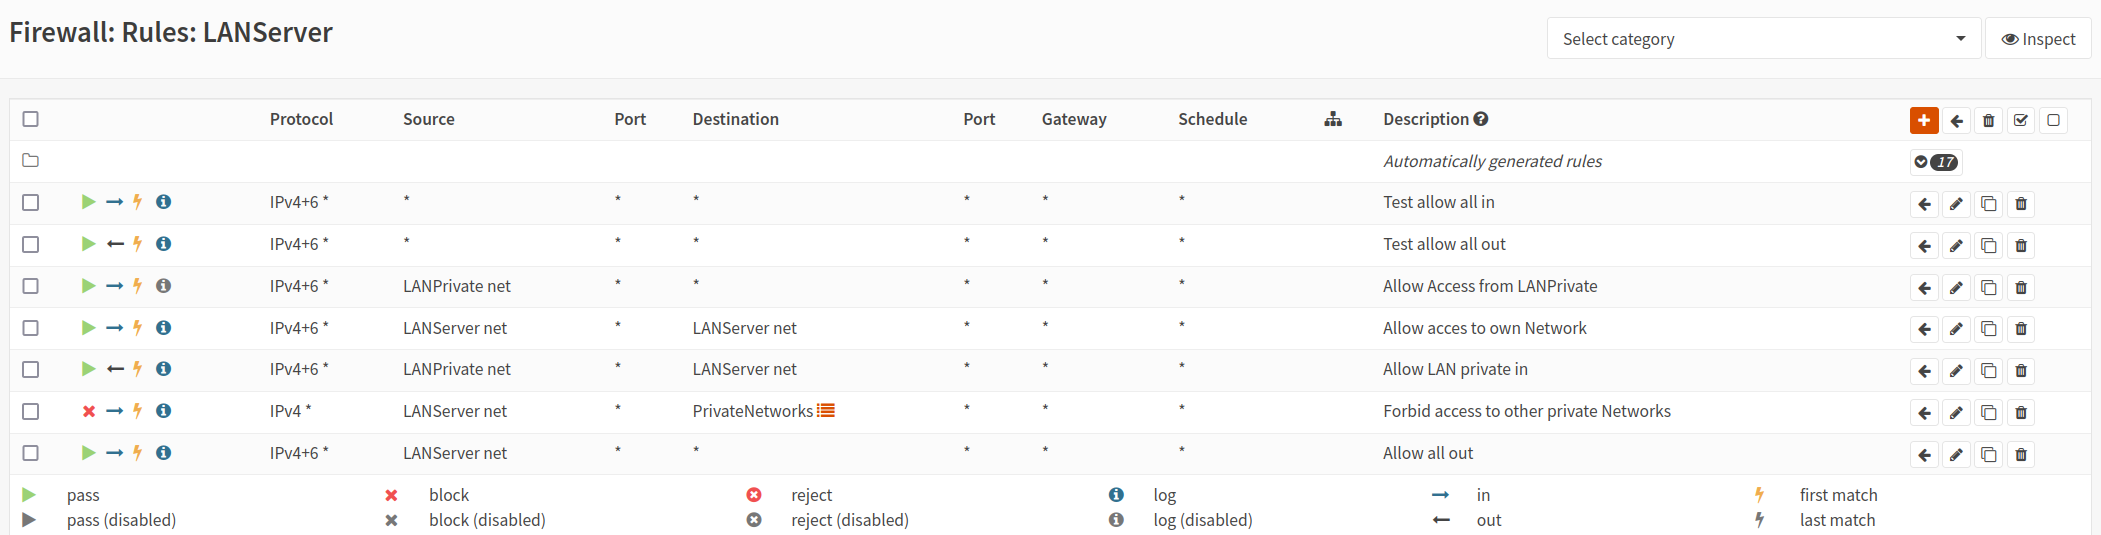This screenshot has width=2101, height=535.
Task: Delete selected rules using header trash icon
Action: pyautogui.click(x=1988, y=121)
